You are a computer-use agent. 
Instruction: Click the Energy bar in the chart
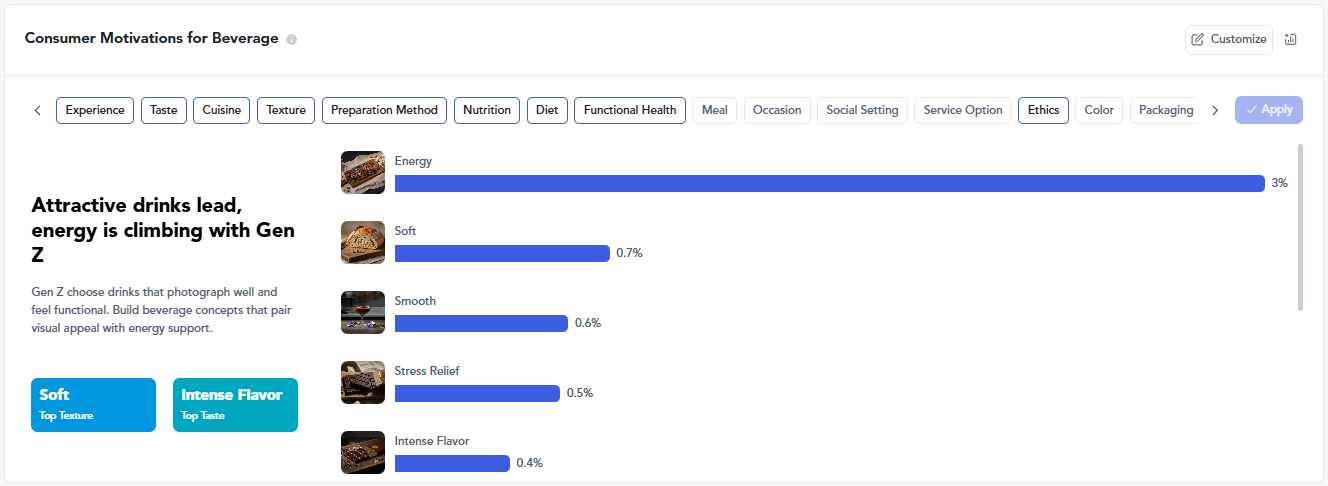coord(830,183)
